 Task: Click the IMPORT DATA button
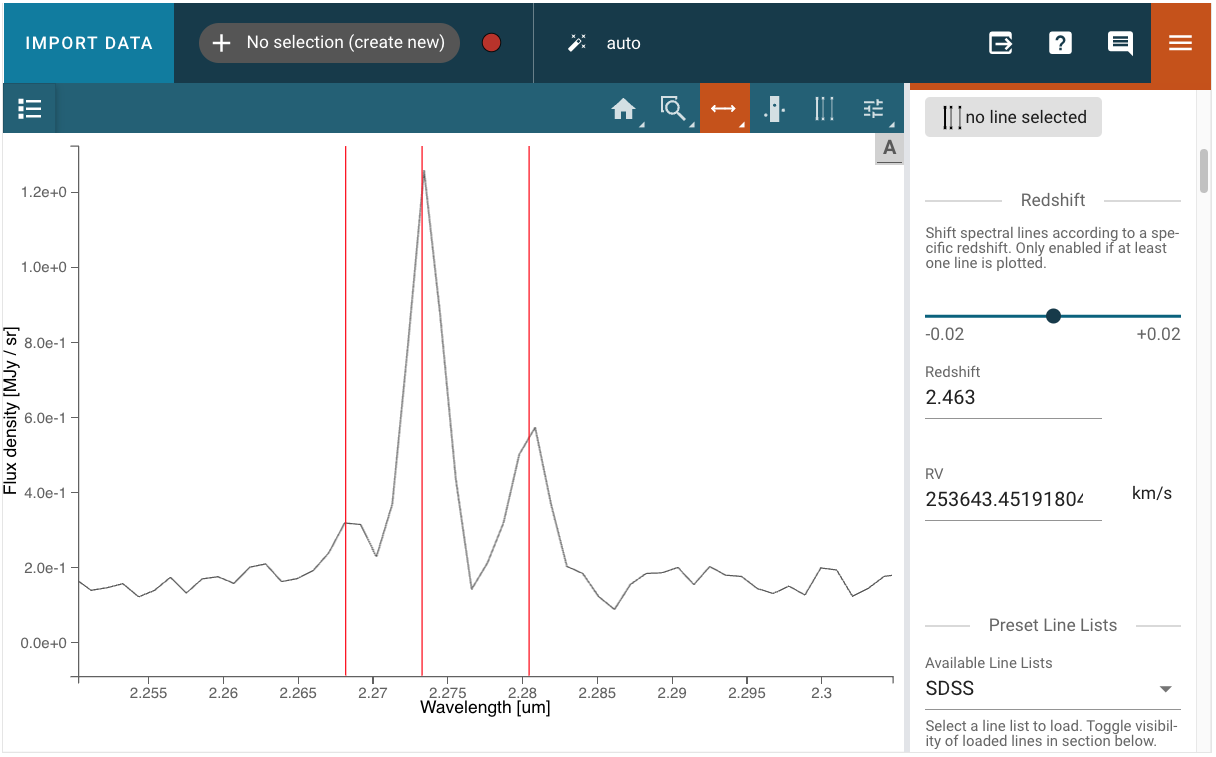tap(89, 43)
